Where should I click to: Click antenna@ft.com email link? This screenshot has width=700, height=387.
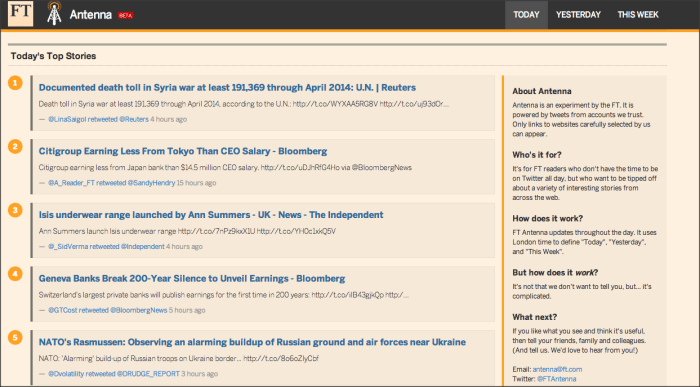(x=557, y=369)
